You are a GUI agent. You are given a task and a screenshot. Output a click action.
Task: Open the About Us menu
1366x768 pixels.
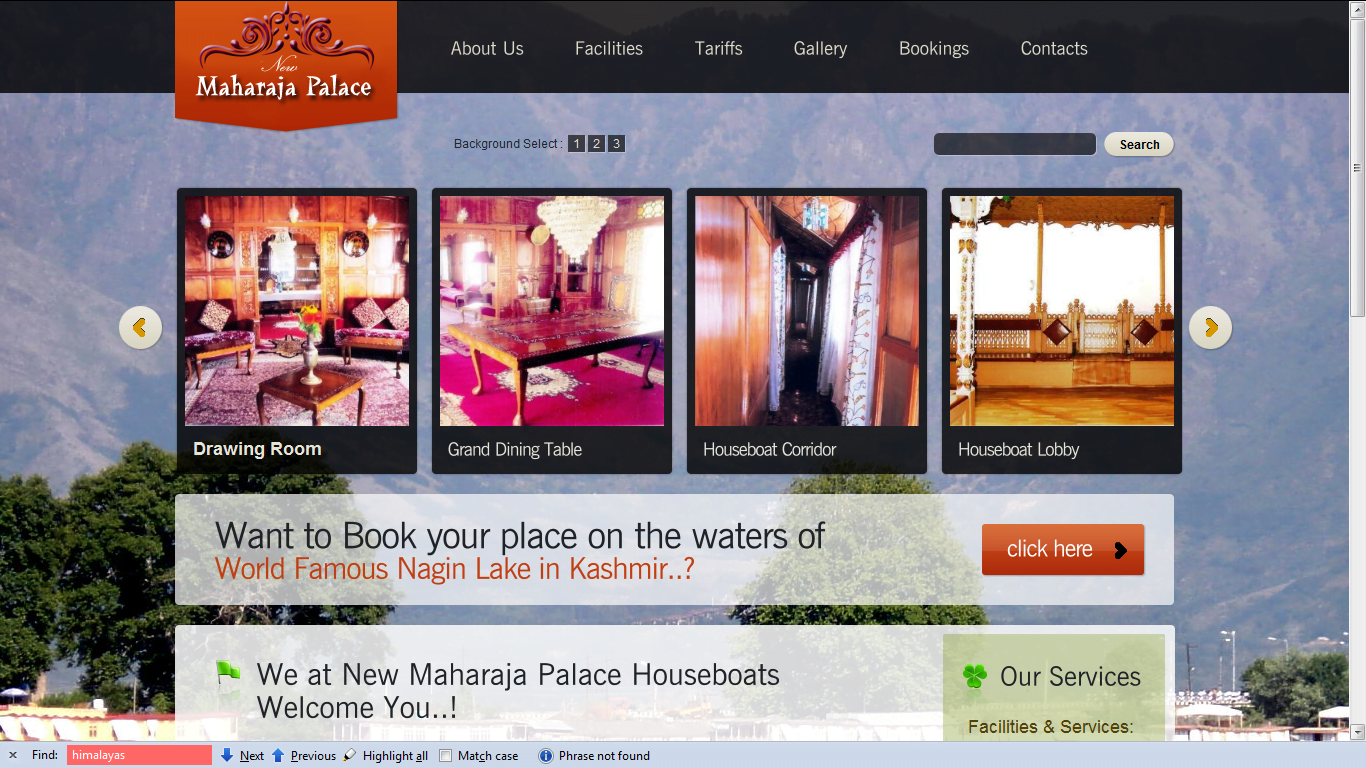coord(487,48)
